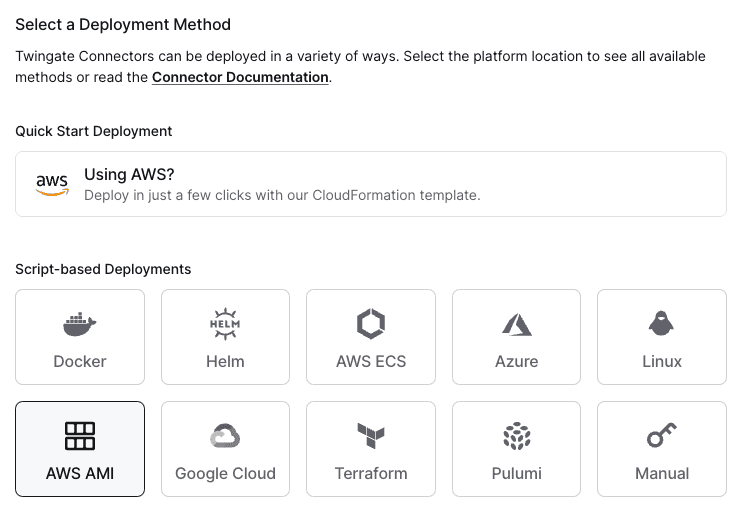Image resolution: width=746 pixels, height=515 pixels.
Task: Click the AWS logo in Quick Start
Action: pyautogui.click(x=52, y=184)
